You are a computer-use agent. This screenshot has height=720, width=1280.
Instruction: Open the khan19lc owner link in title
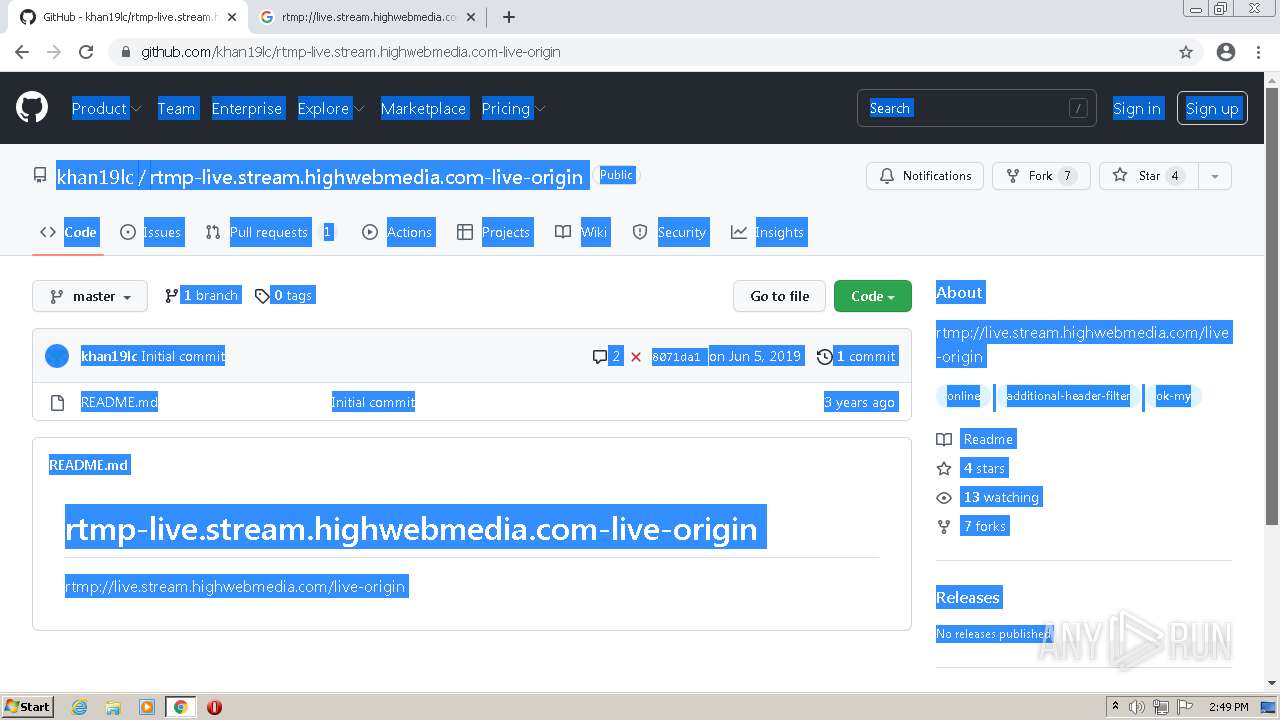pos(95,177)
